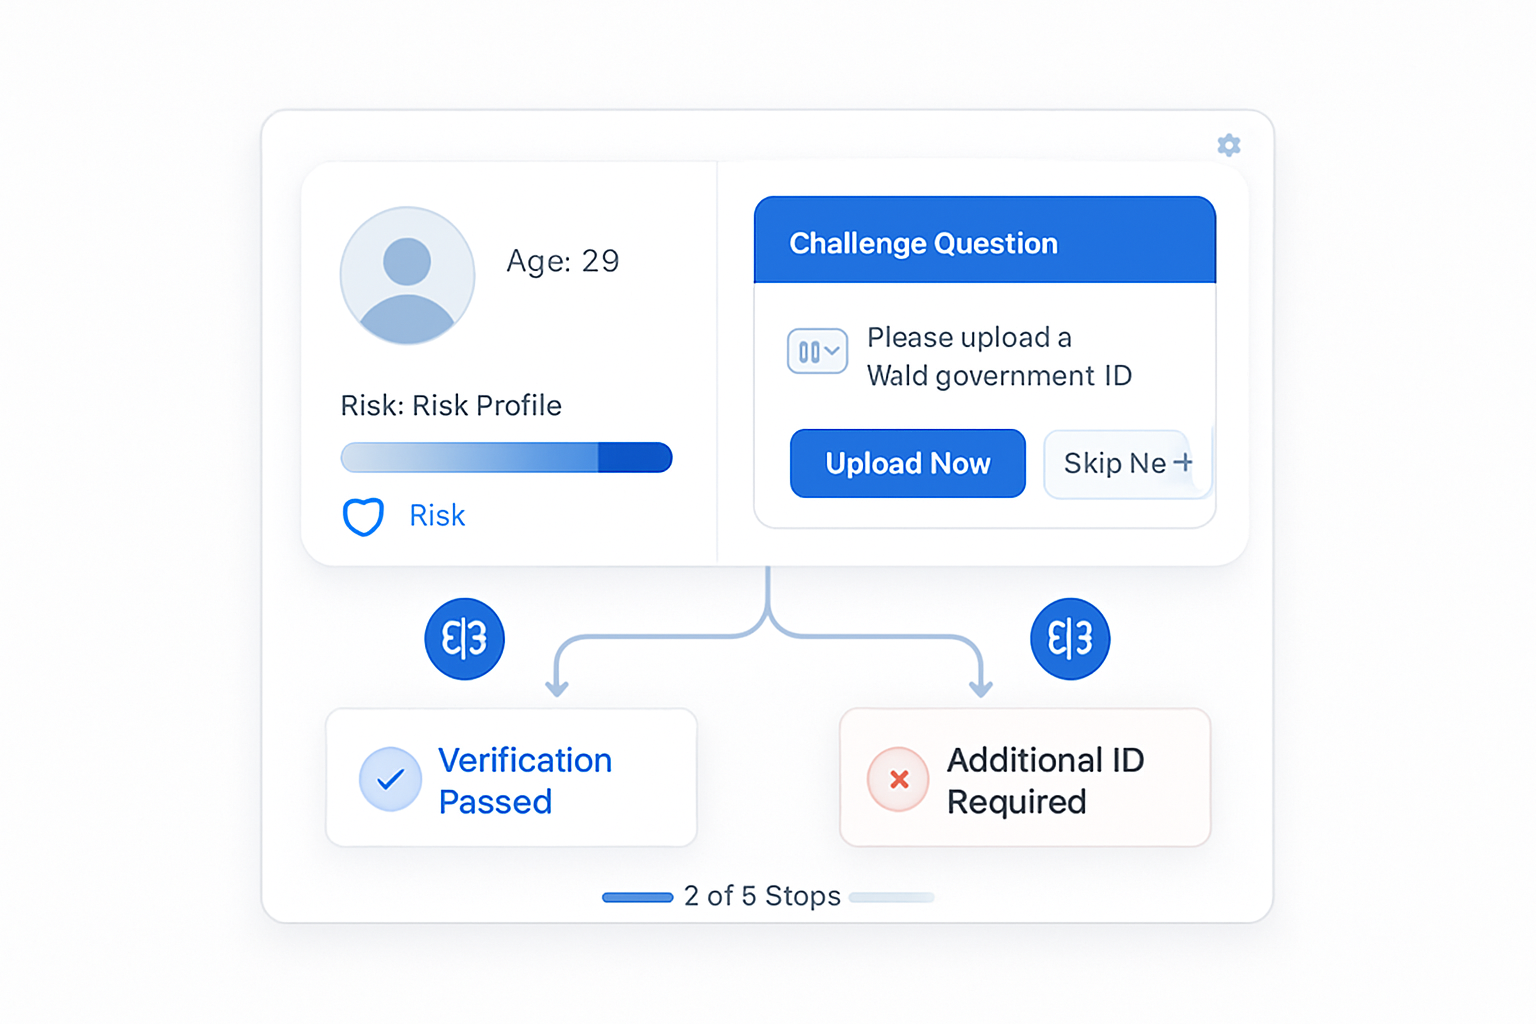Select the Challenge Question header

point(985,240)
